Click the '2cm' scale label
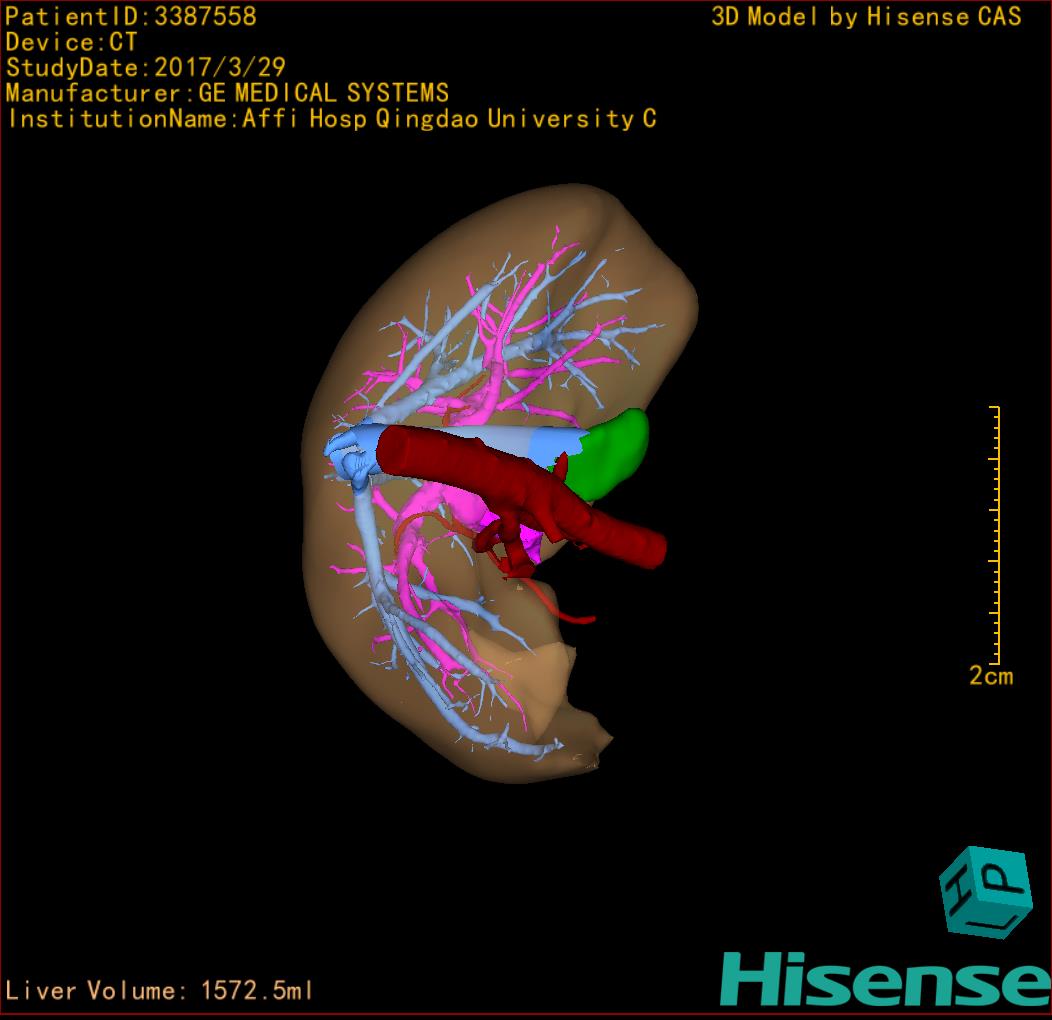The height and width of the screenshot is (1020, 1052). 991,676
